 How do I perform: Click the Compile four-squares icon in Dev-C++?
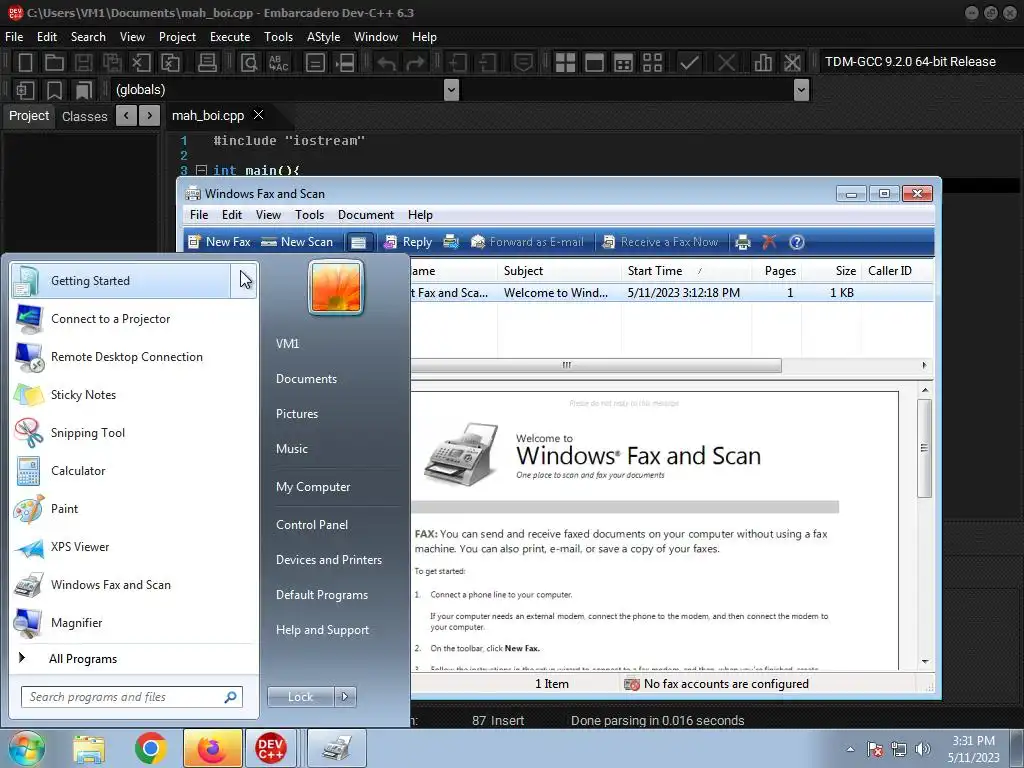pyautogui.click(x=565, y=62)
